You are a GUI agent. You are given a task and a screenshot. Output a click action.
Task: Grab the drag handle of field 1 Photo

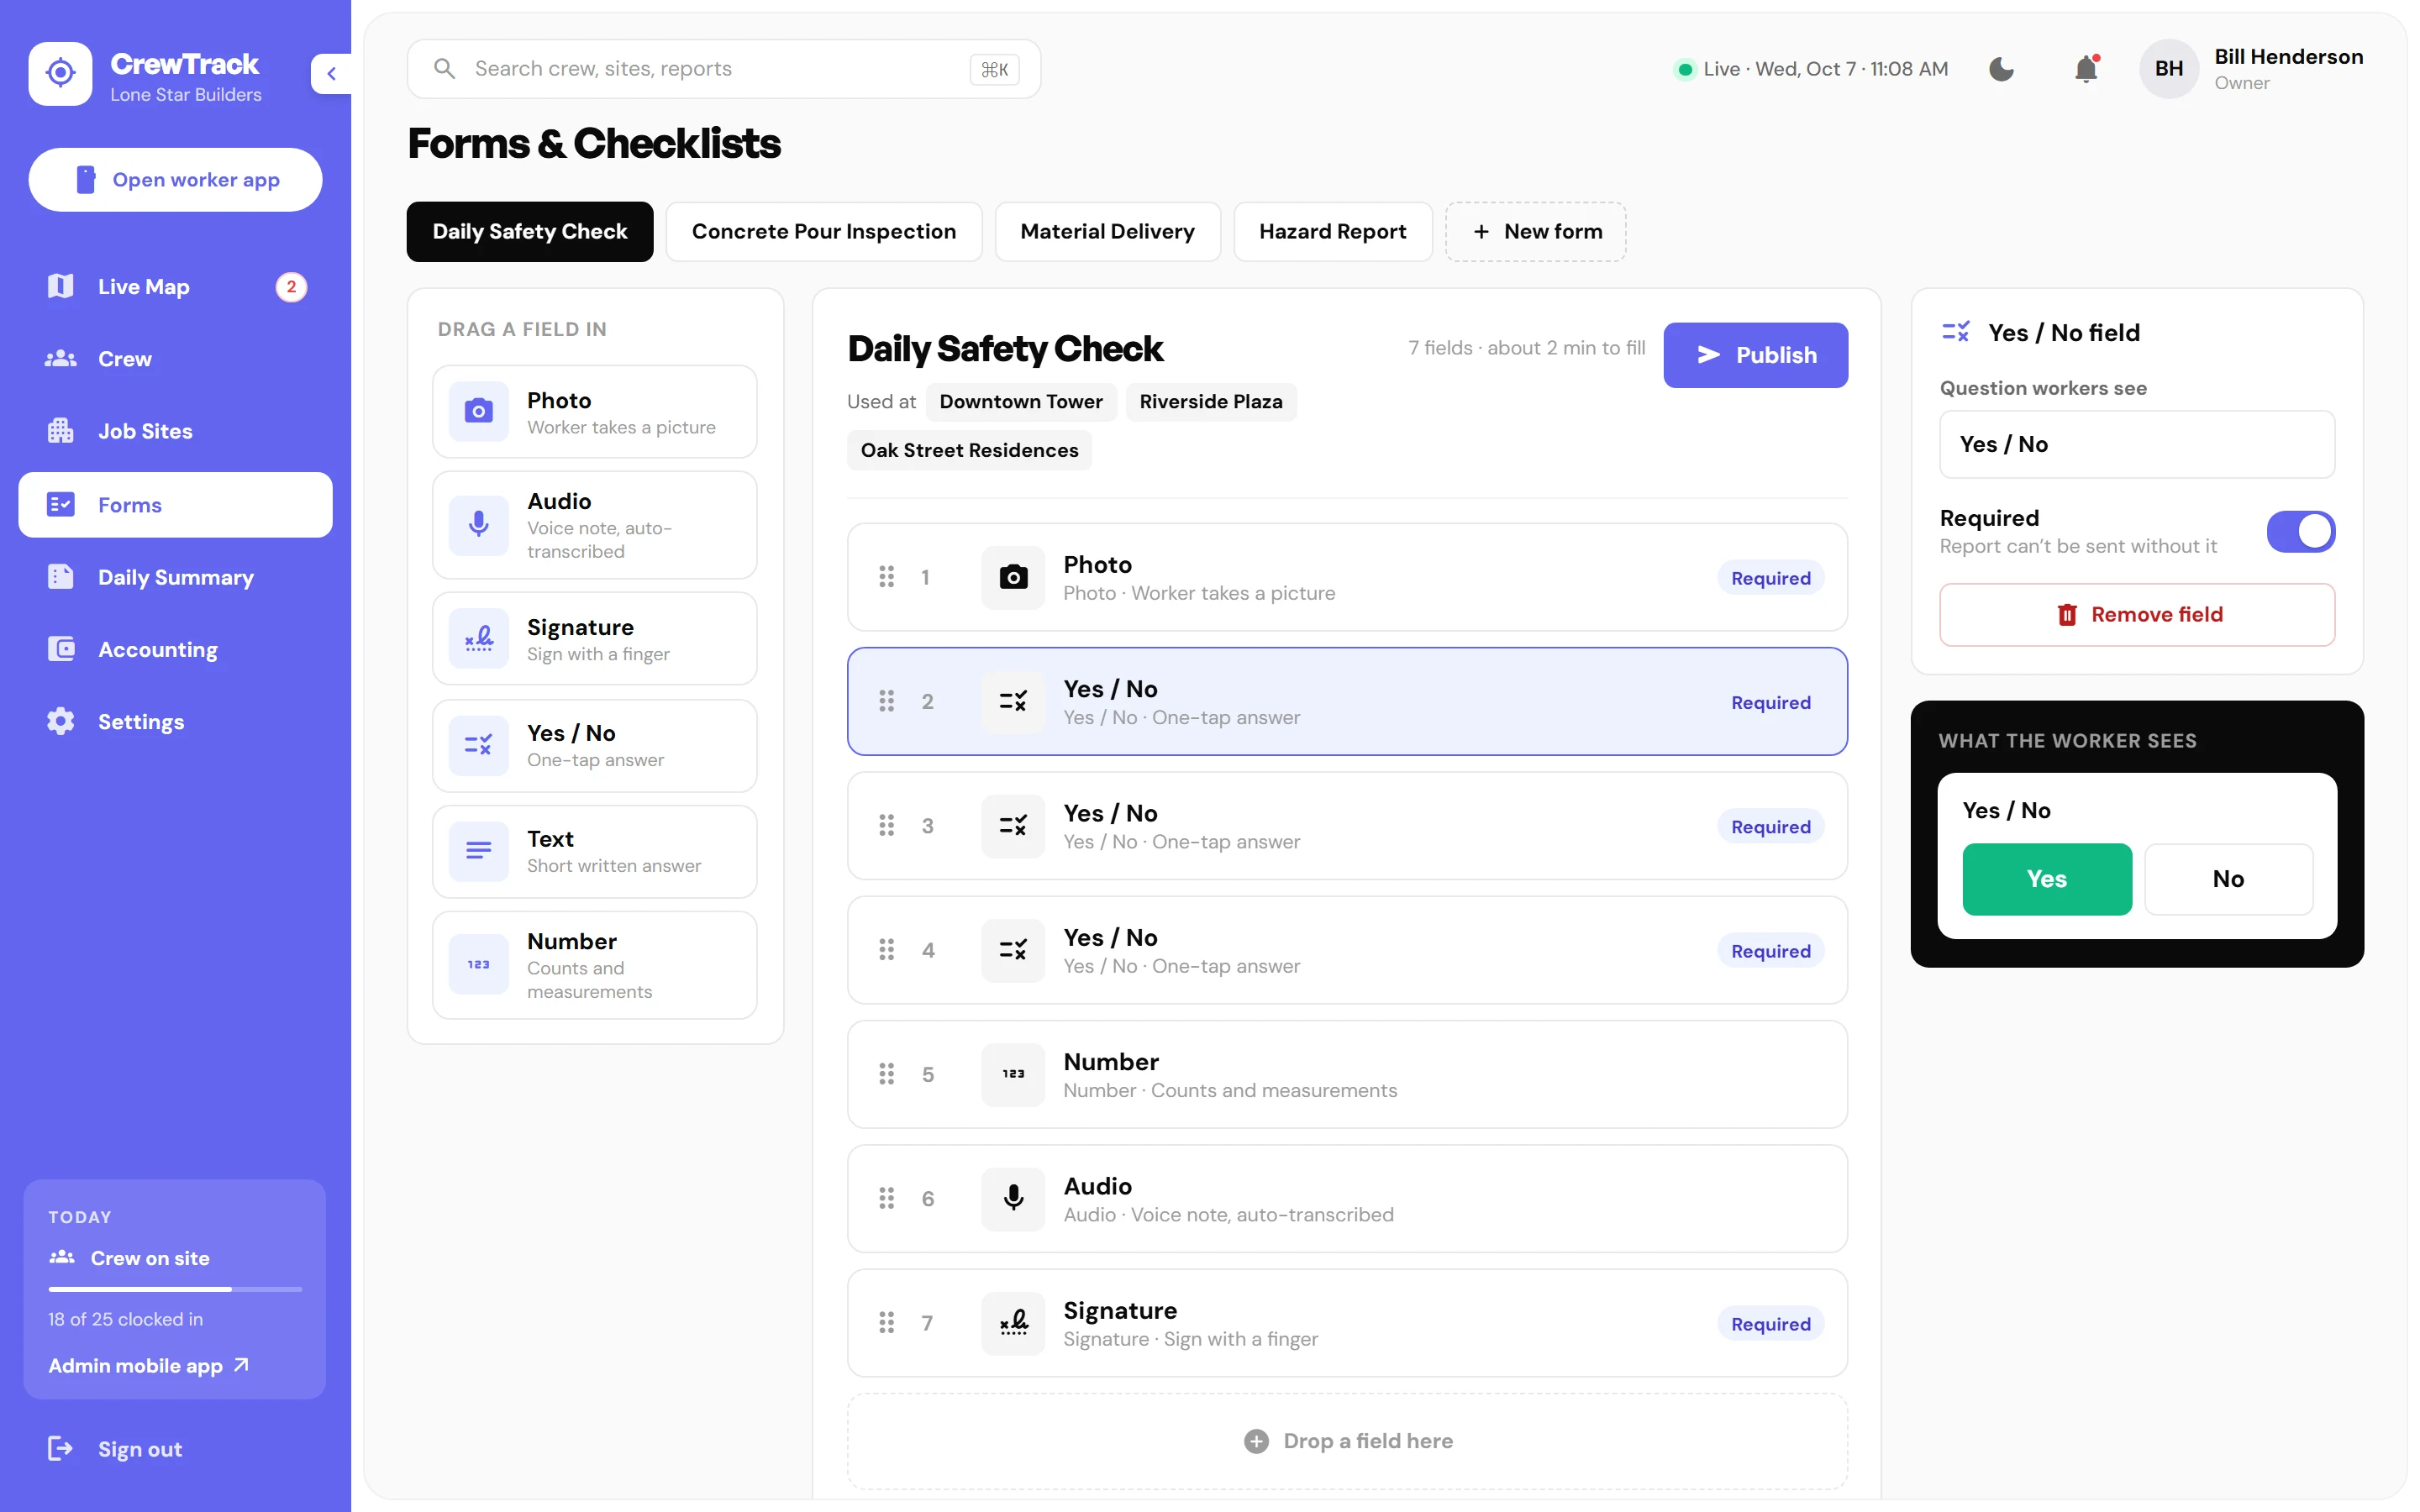click(x=886, y=577)
